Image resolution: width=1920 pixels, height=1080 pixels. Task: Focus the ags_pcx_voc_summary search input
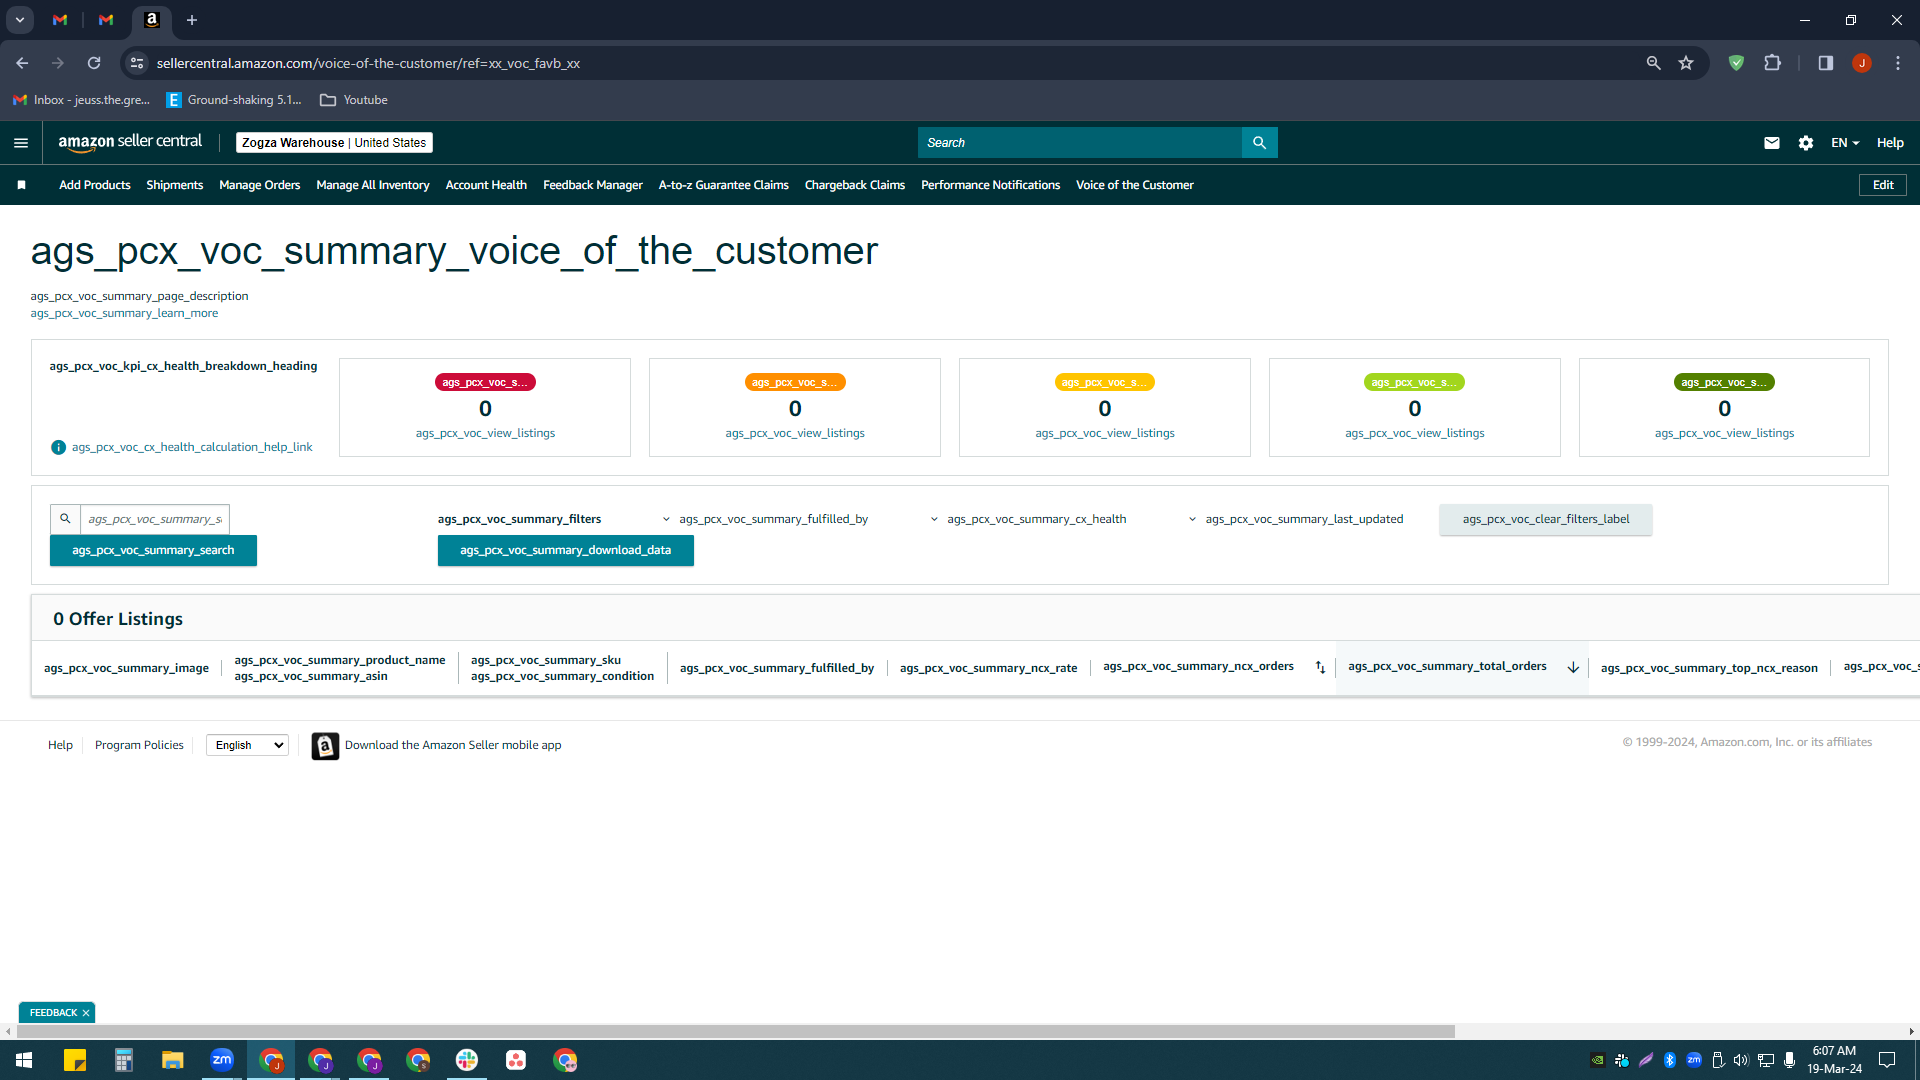[x=155, y=519]
